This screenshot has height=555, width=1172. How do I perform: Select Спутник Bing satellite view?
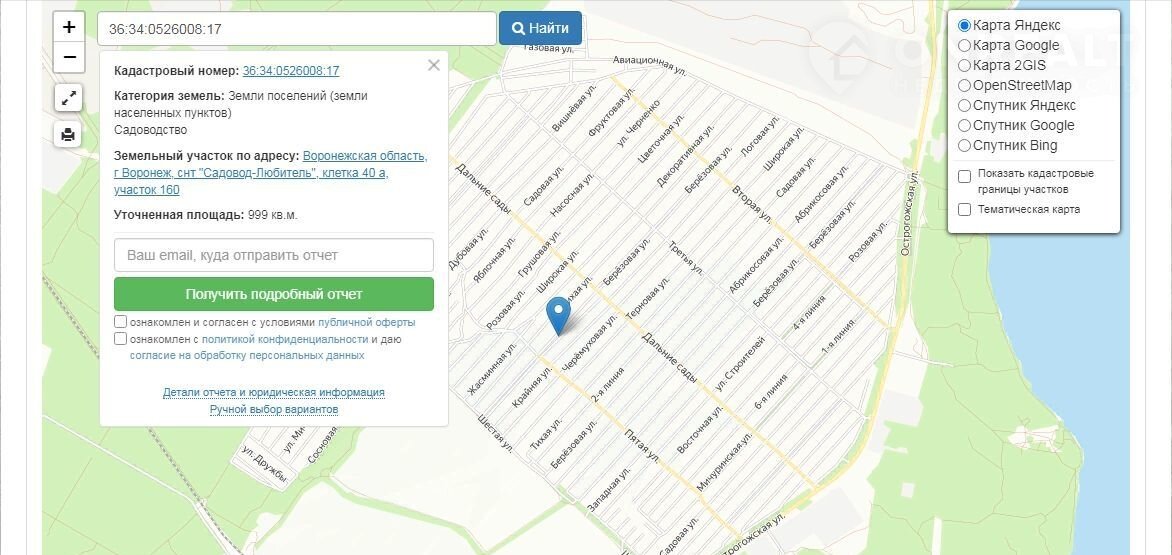(x=964, y=146)
